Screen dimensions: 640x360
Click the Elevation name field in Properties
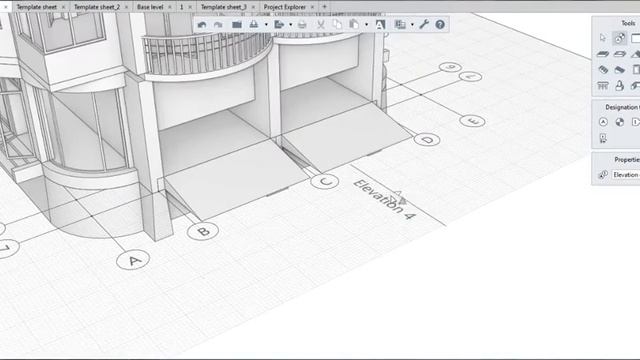click(626, 175)
